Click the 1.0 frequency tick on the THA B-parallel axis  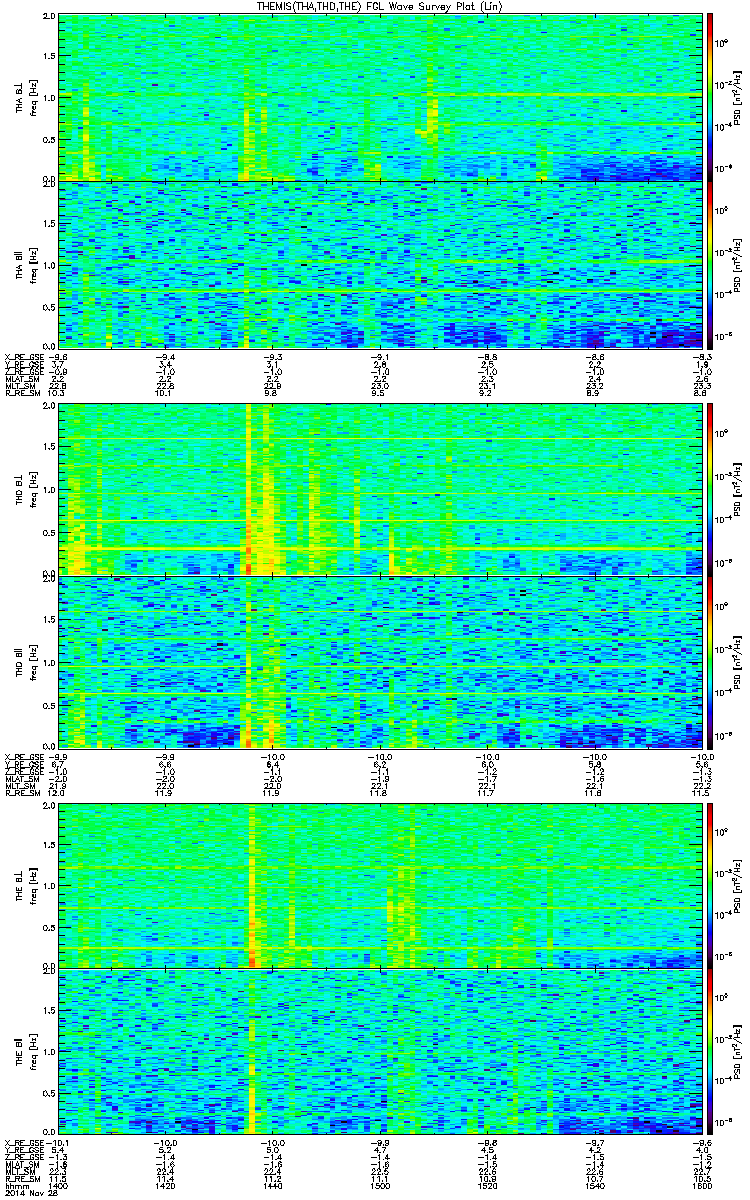tap(49, 264)
